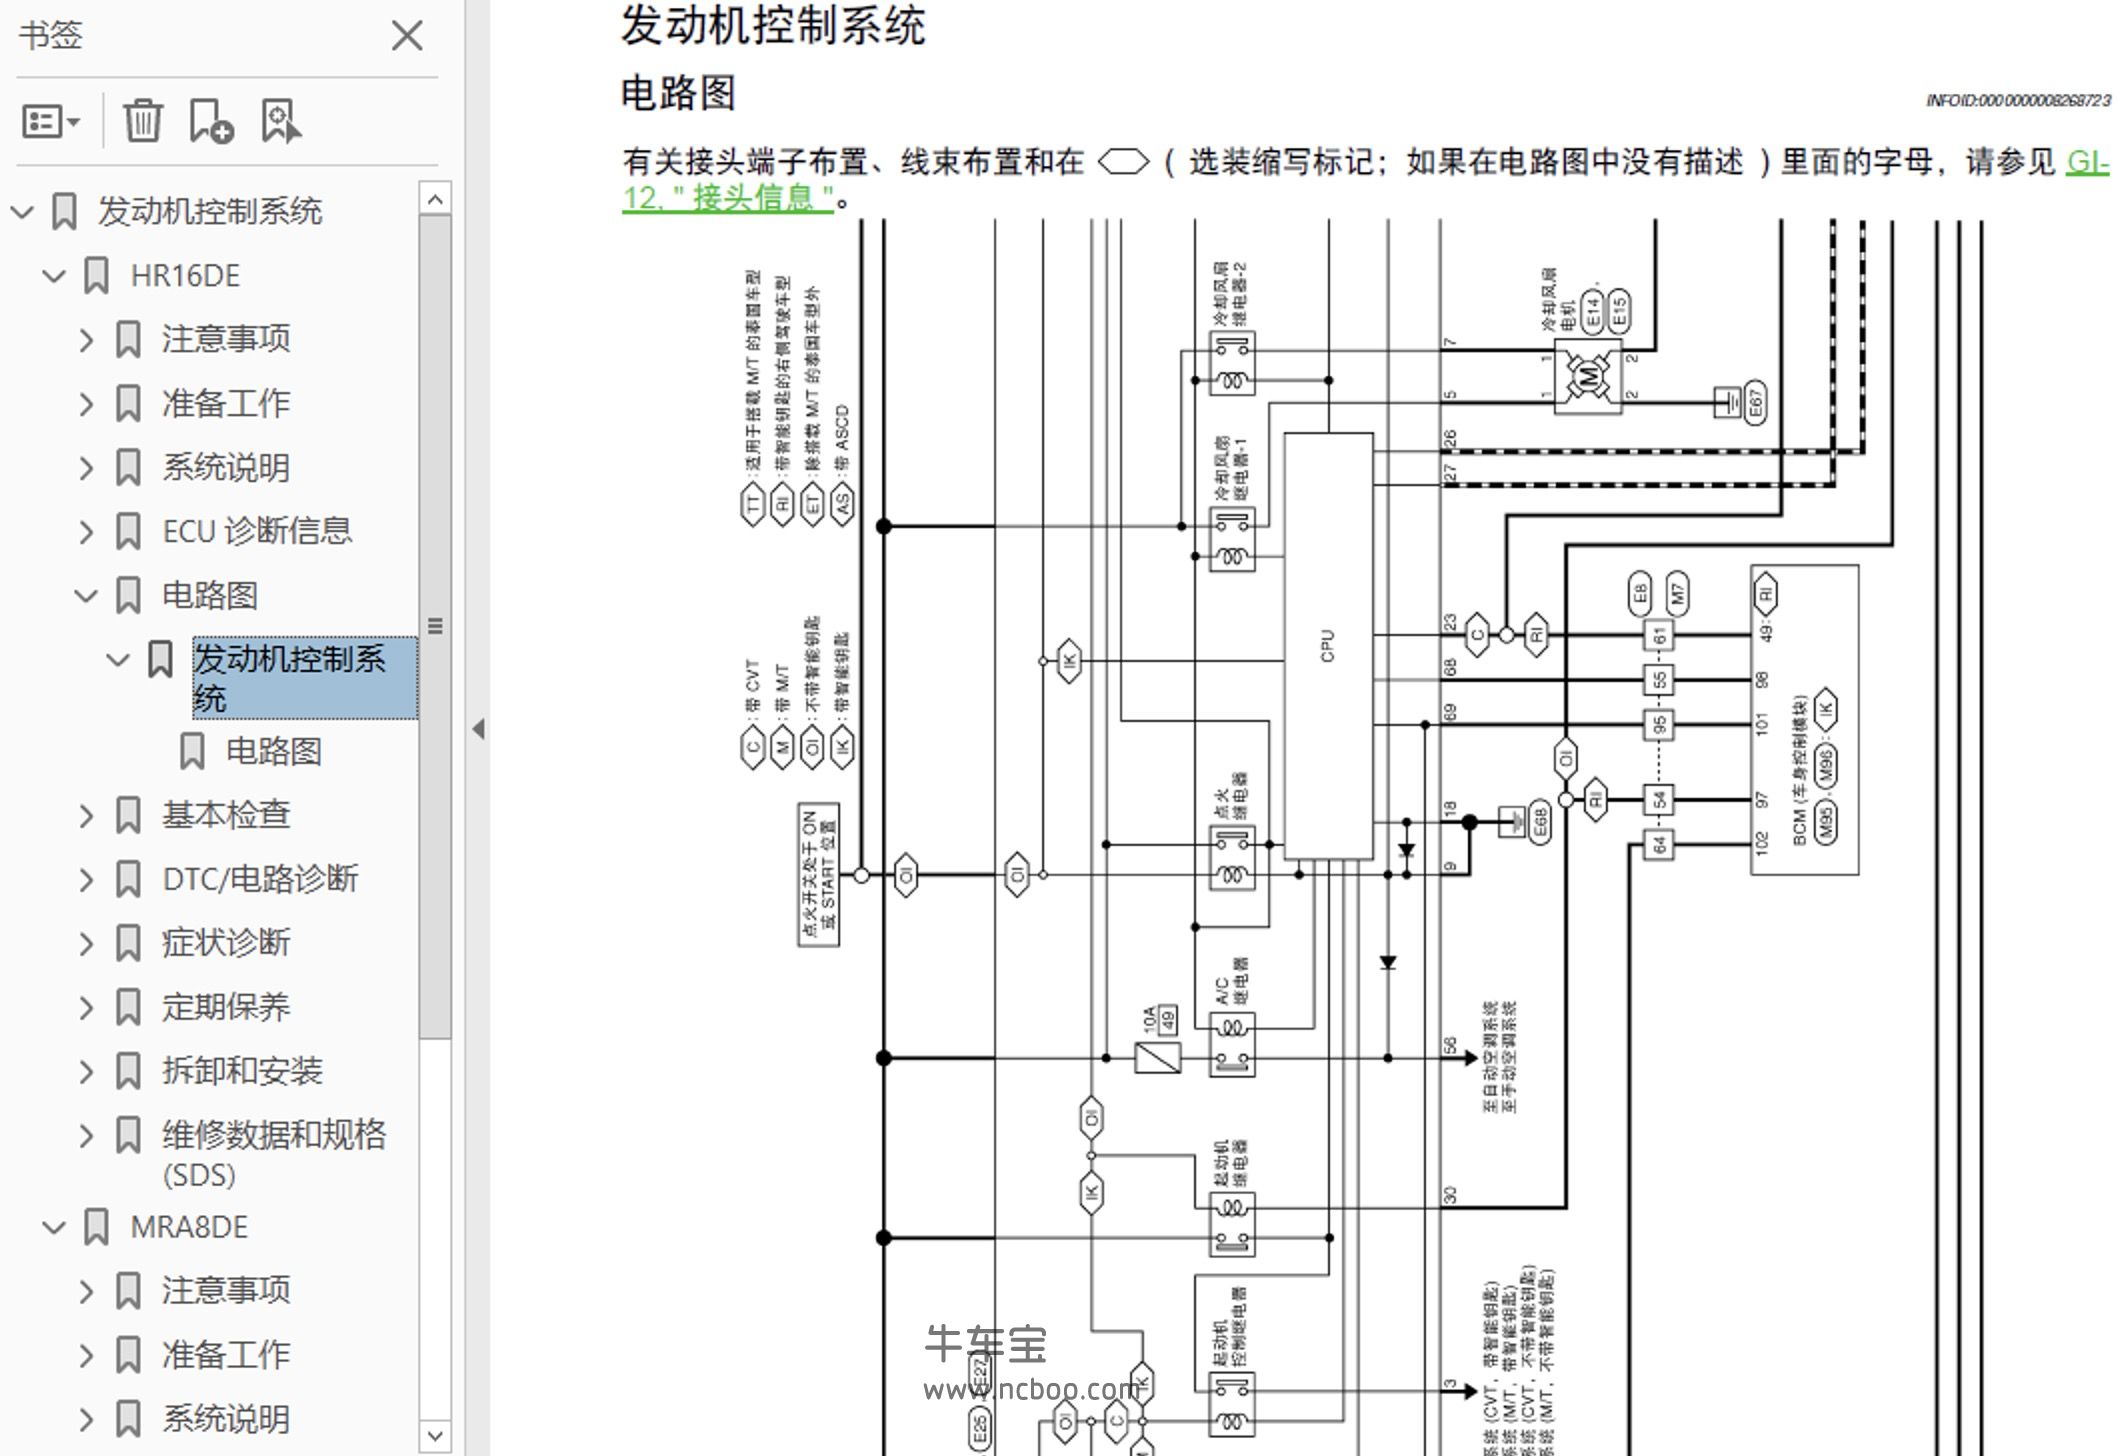The image size is (2118, 1456).
Task: Open the top-level 发动机控制系统 bookmark
Action: coord(210,211)
